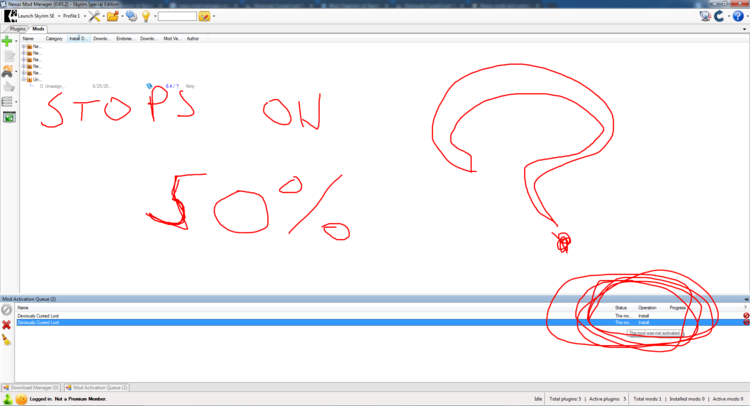Click the light bulb tips icon
The height and width of the screenshot is (406, 750).
pos(146,16)
